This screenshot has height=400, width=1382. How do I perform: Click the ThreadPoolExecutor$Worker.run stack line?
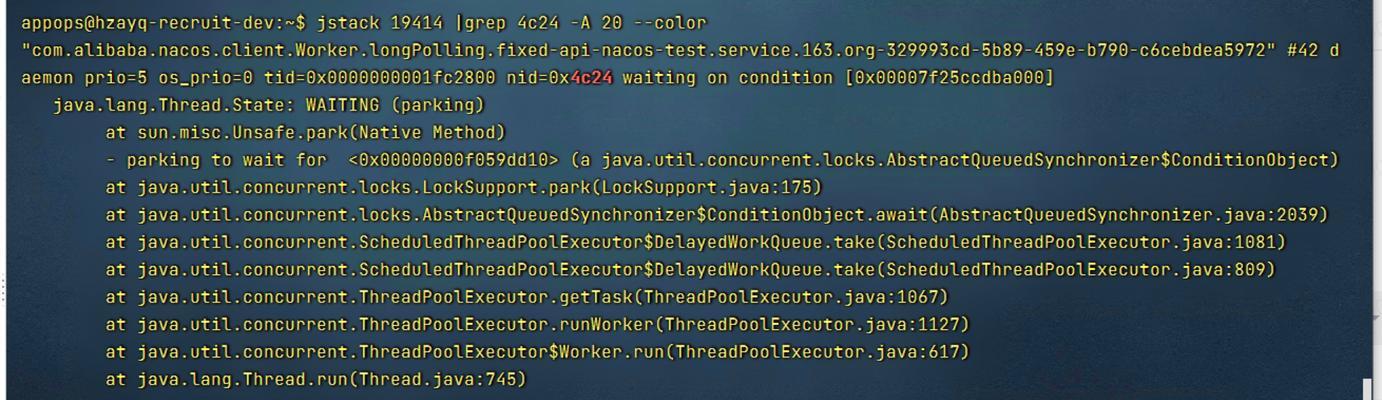click(x=538, y=352)
